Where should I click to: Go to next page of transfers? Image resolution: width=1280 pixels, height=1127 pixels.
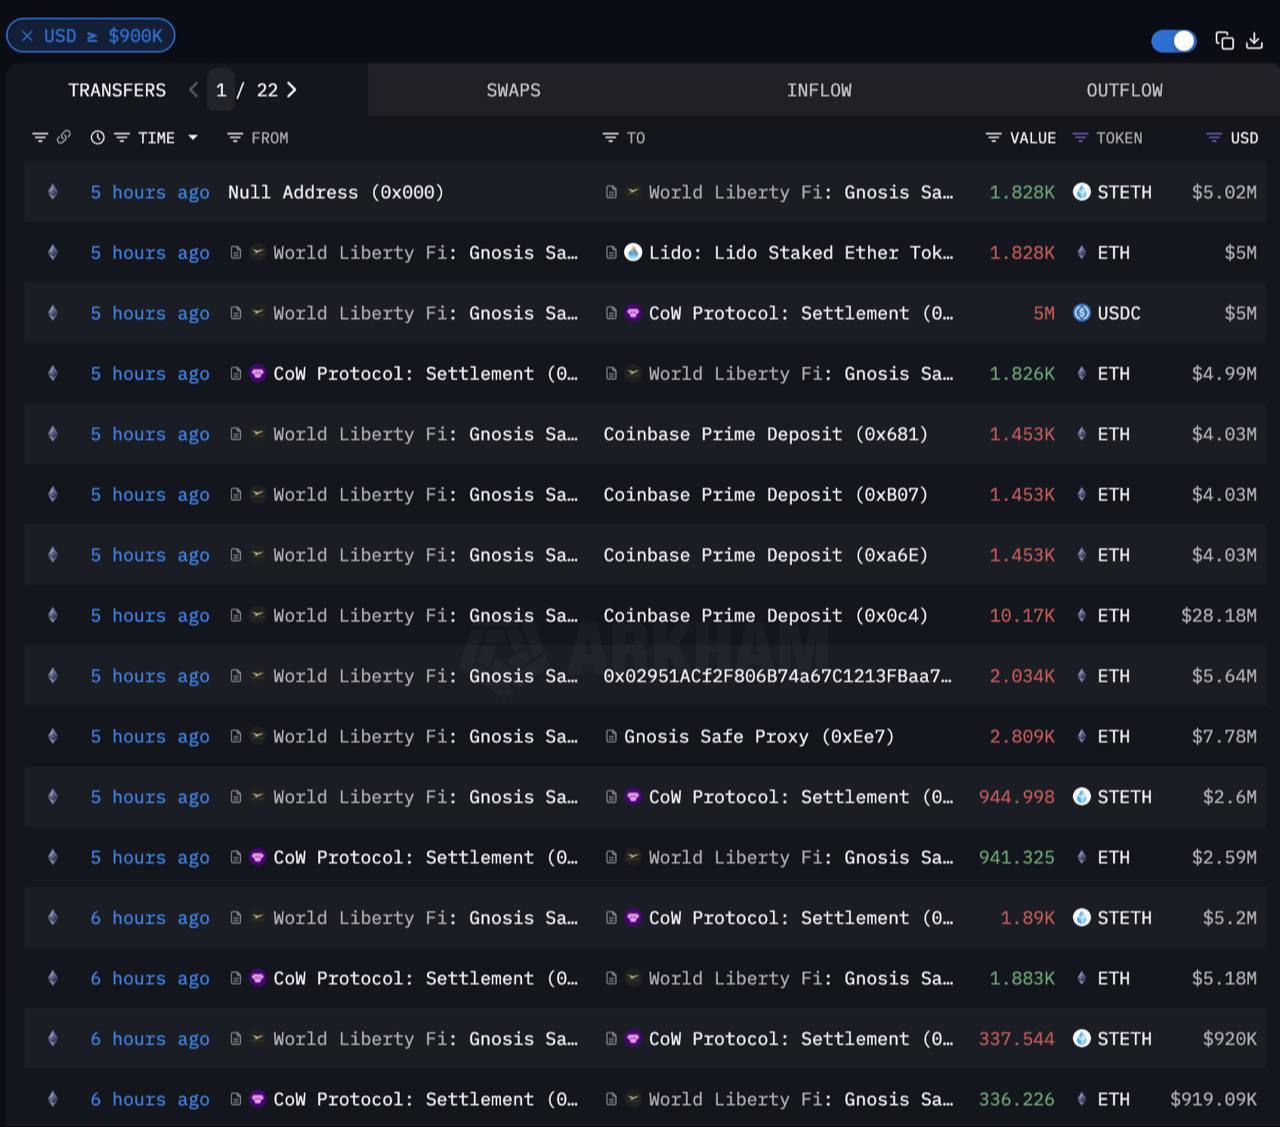291,90
